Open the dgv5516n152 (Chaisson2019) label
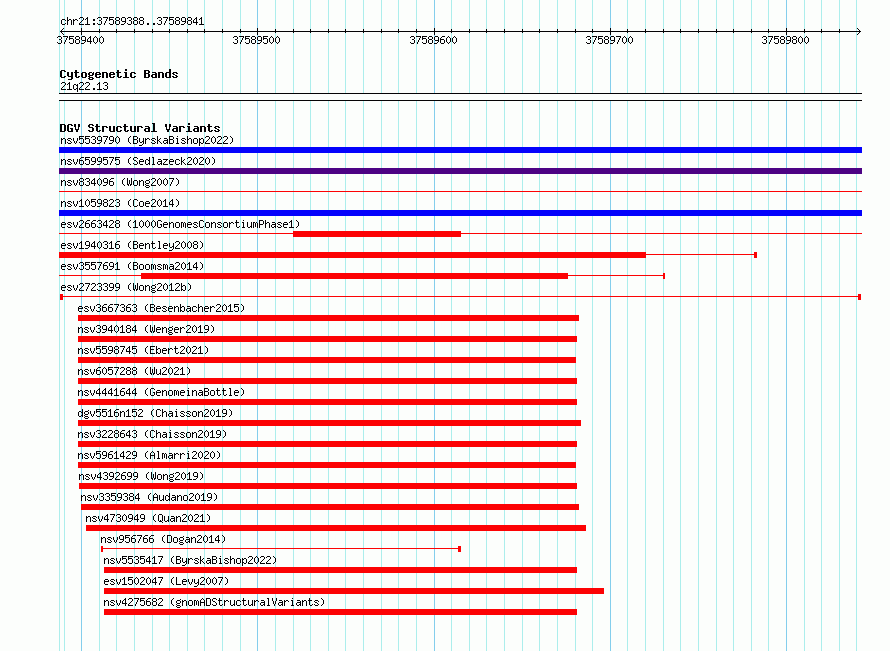 [155, 413]
